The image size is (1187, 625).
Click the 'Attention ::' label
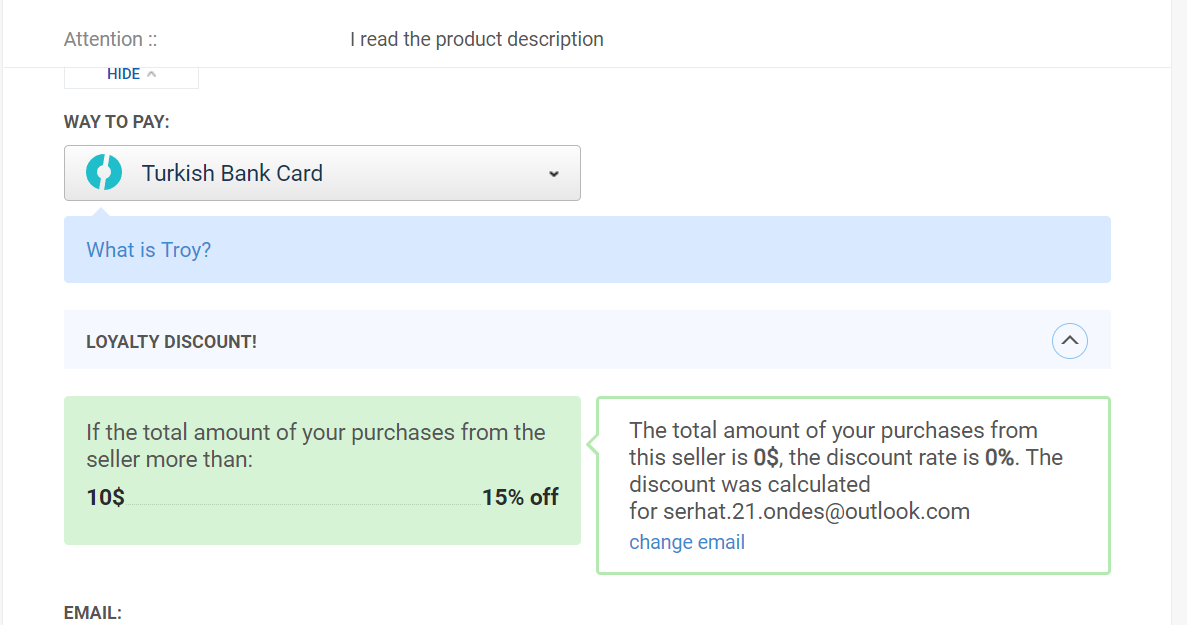[x=110, y=39]
